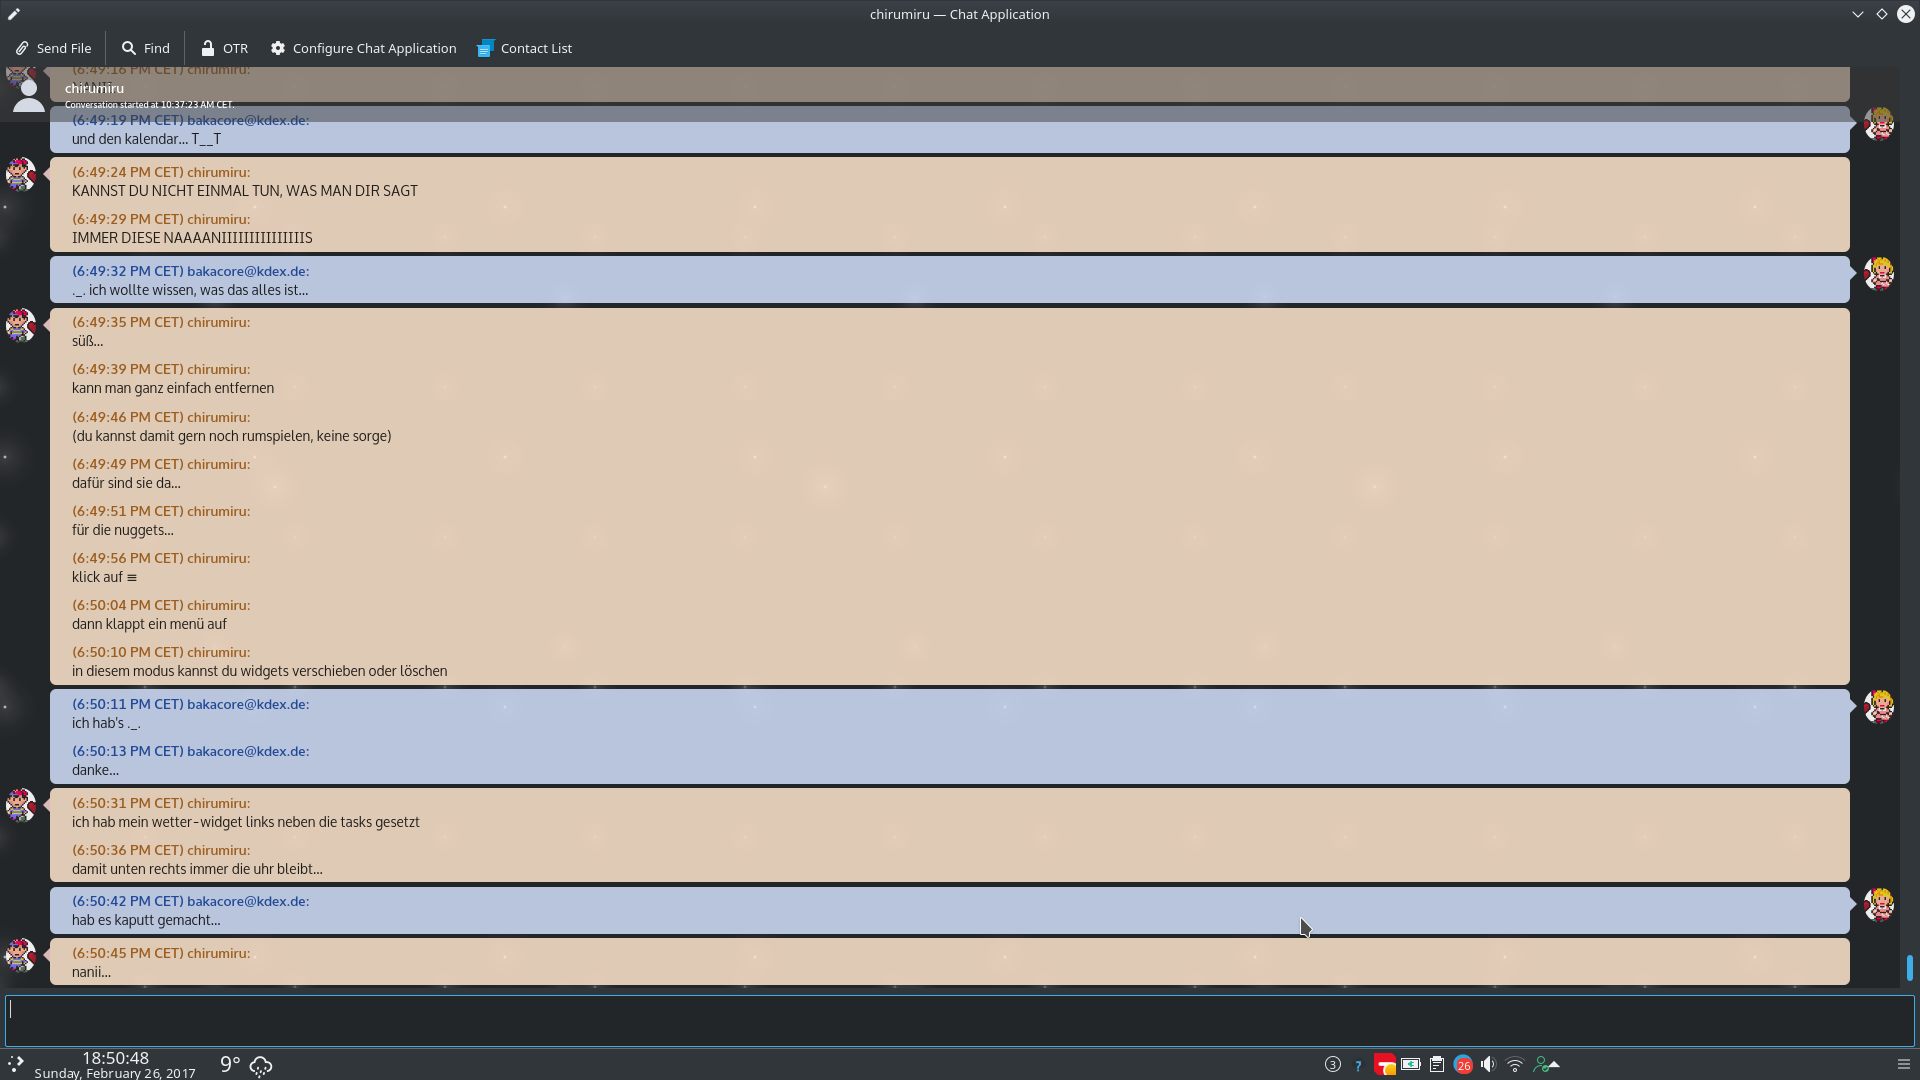Open the OTR encryption lock menu

click(x=224, y=48)
